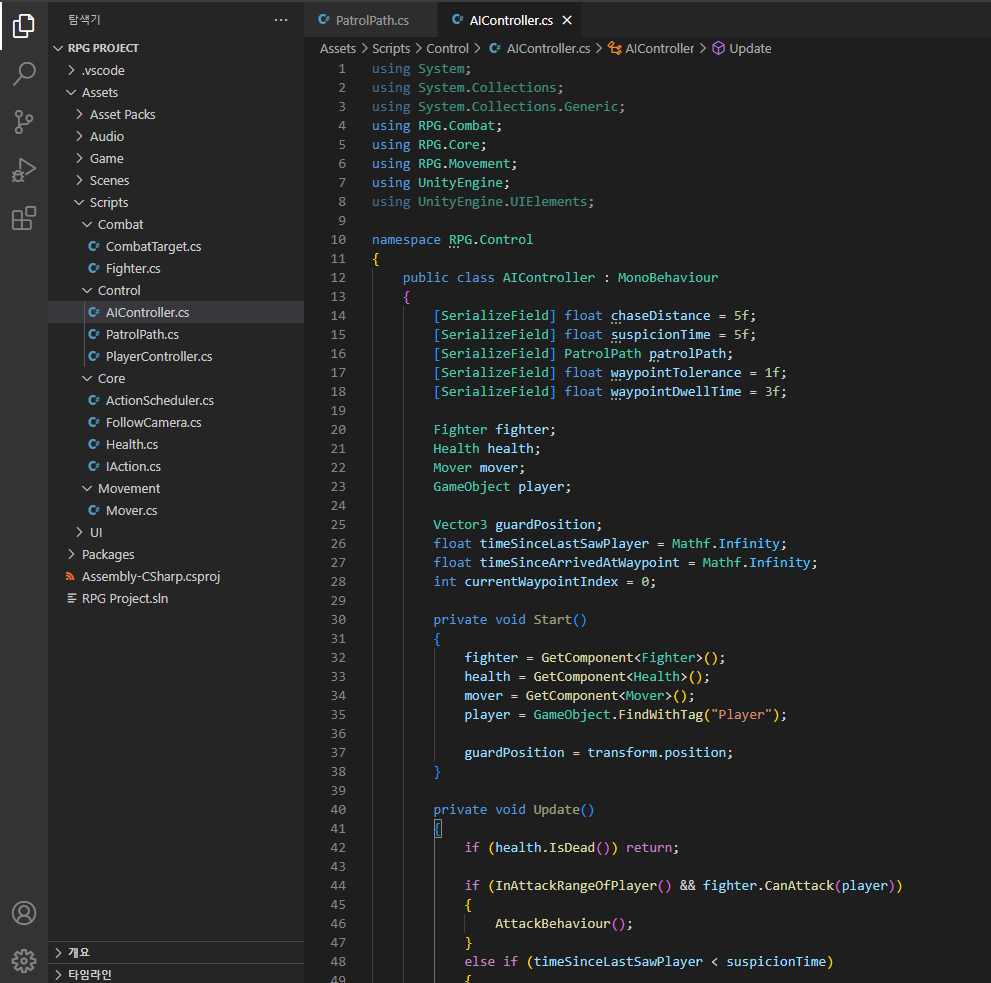Open Mover.cs in the Movement folder
The image size is (991, 983).
pos(131,510)
